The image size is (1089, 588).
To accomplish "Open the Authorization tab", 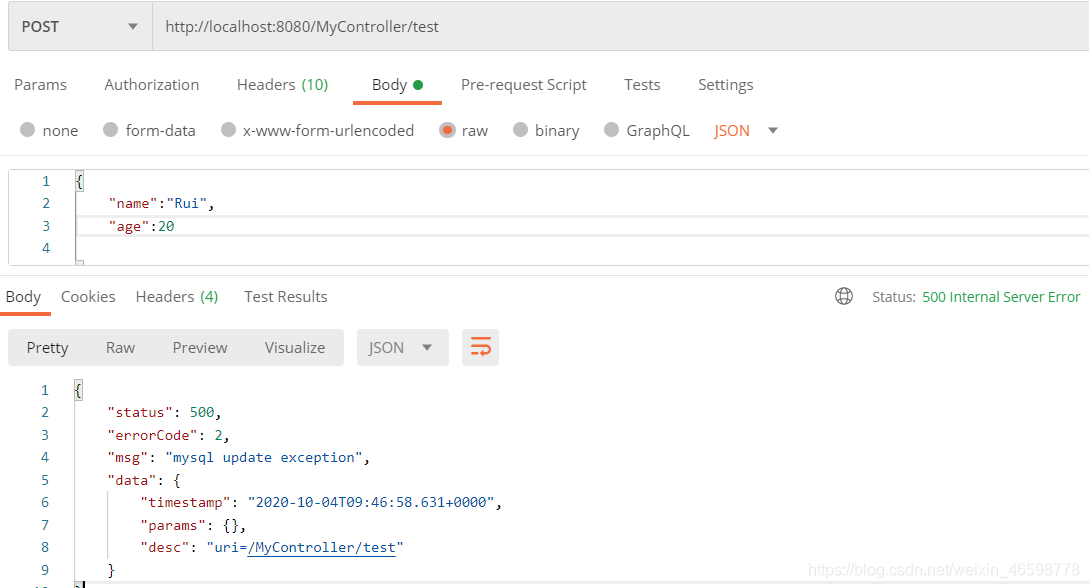I will tap(151, 85).
